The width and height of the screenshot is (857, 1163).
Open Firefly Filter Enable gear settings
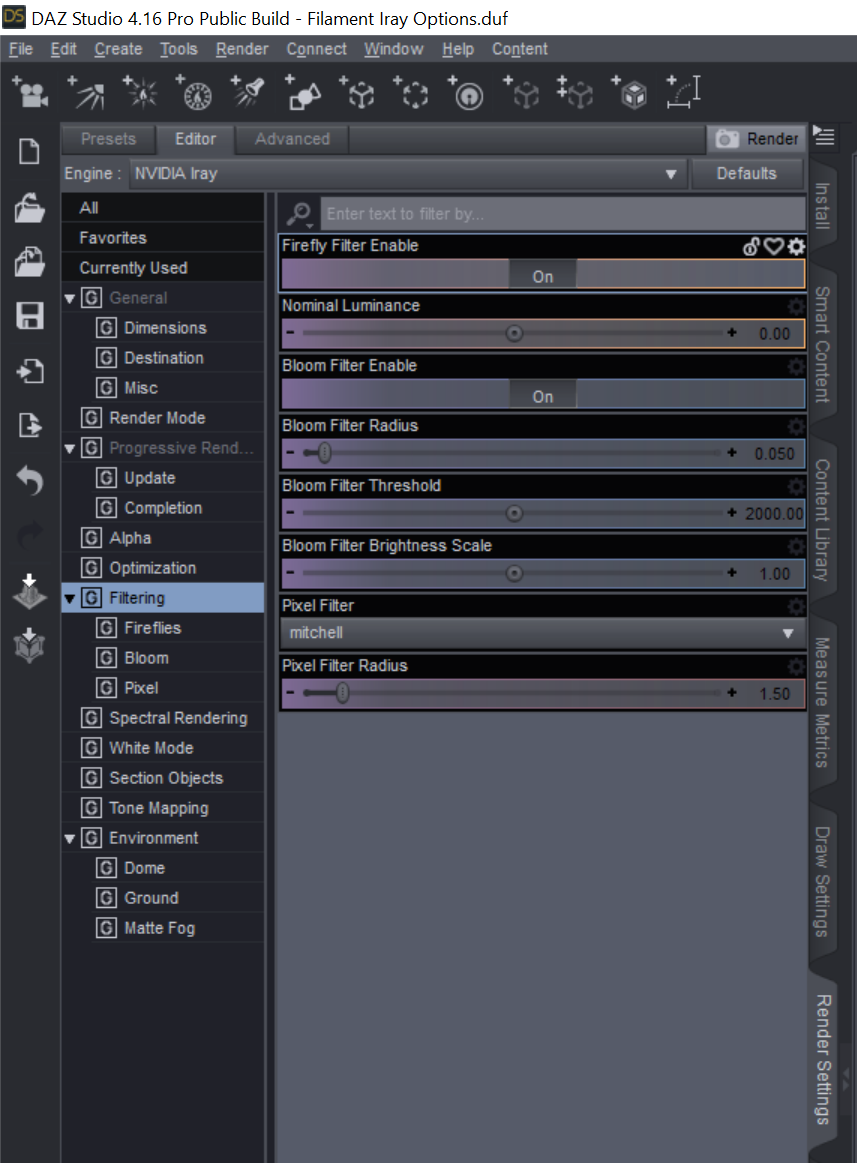[796, 246]
